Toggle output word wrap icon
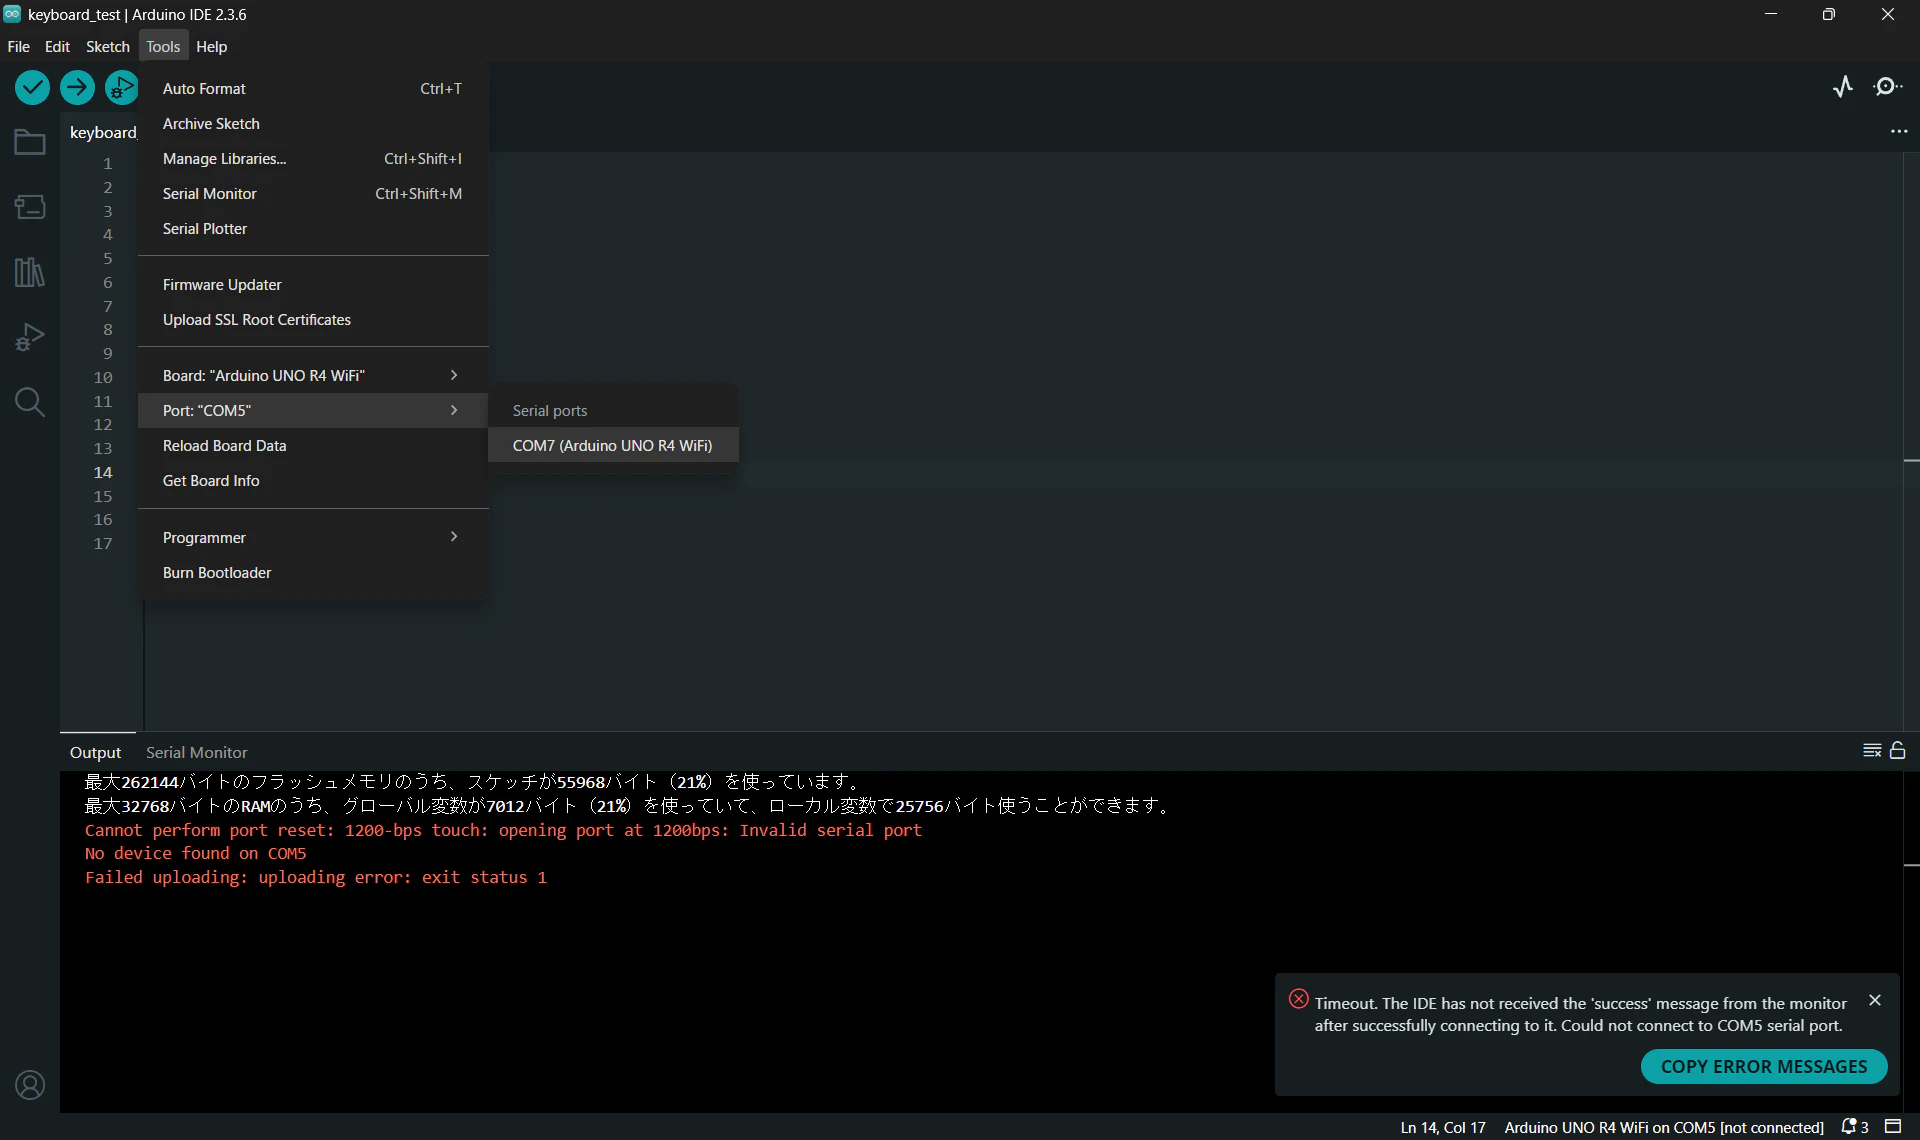 click(x=1872, y=751)
